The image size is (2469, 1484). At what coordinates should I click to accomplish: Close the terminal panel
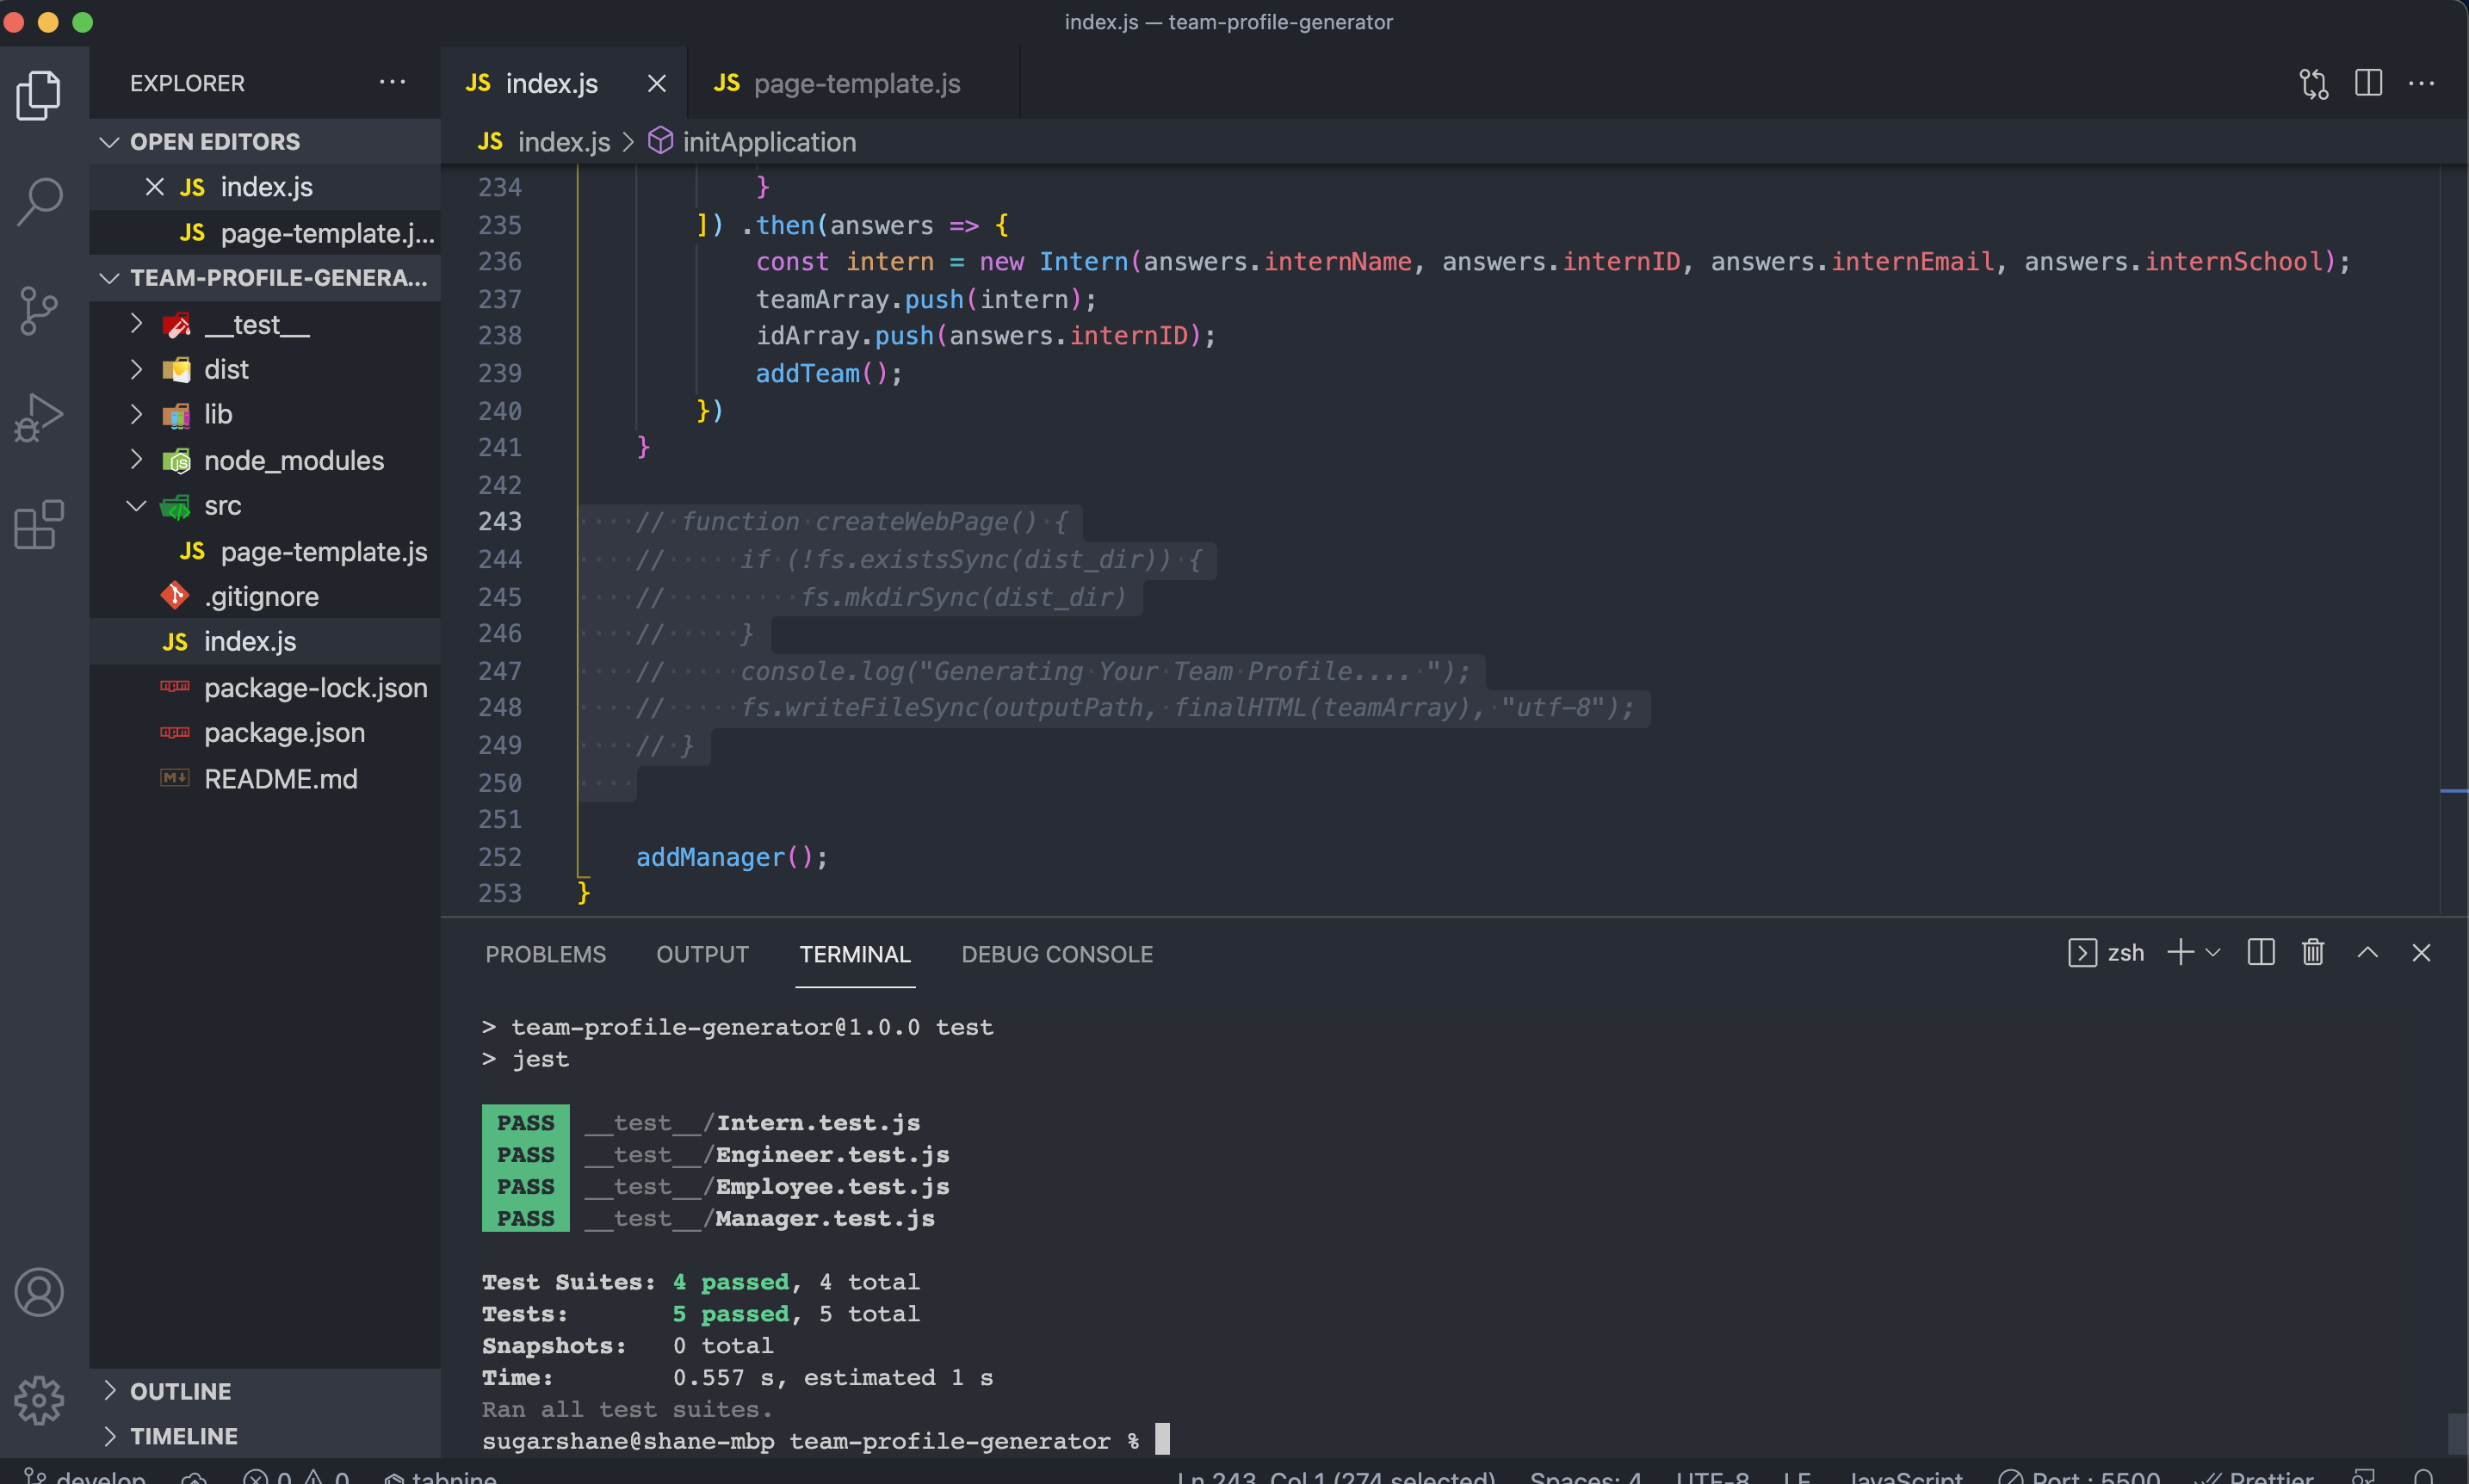2420,952
